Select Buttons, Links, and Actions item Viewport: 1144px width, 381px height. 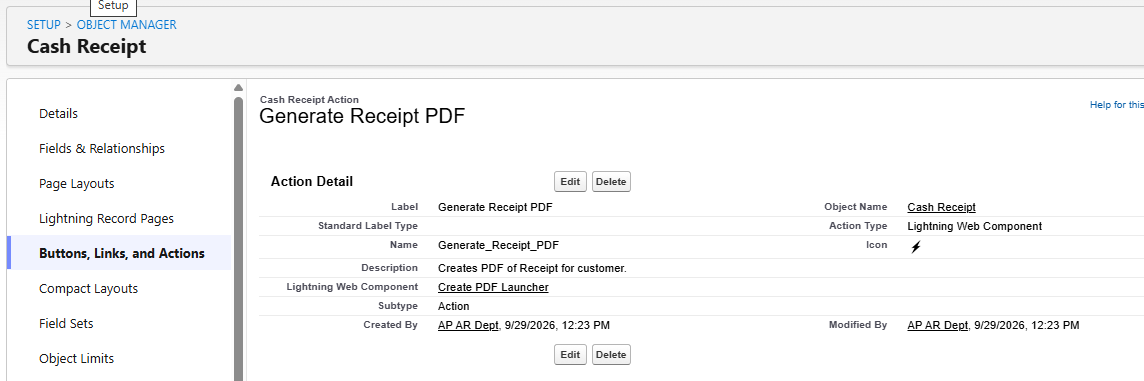coord(122,253)
